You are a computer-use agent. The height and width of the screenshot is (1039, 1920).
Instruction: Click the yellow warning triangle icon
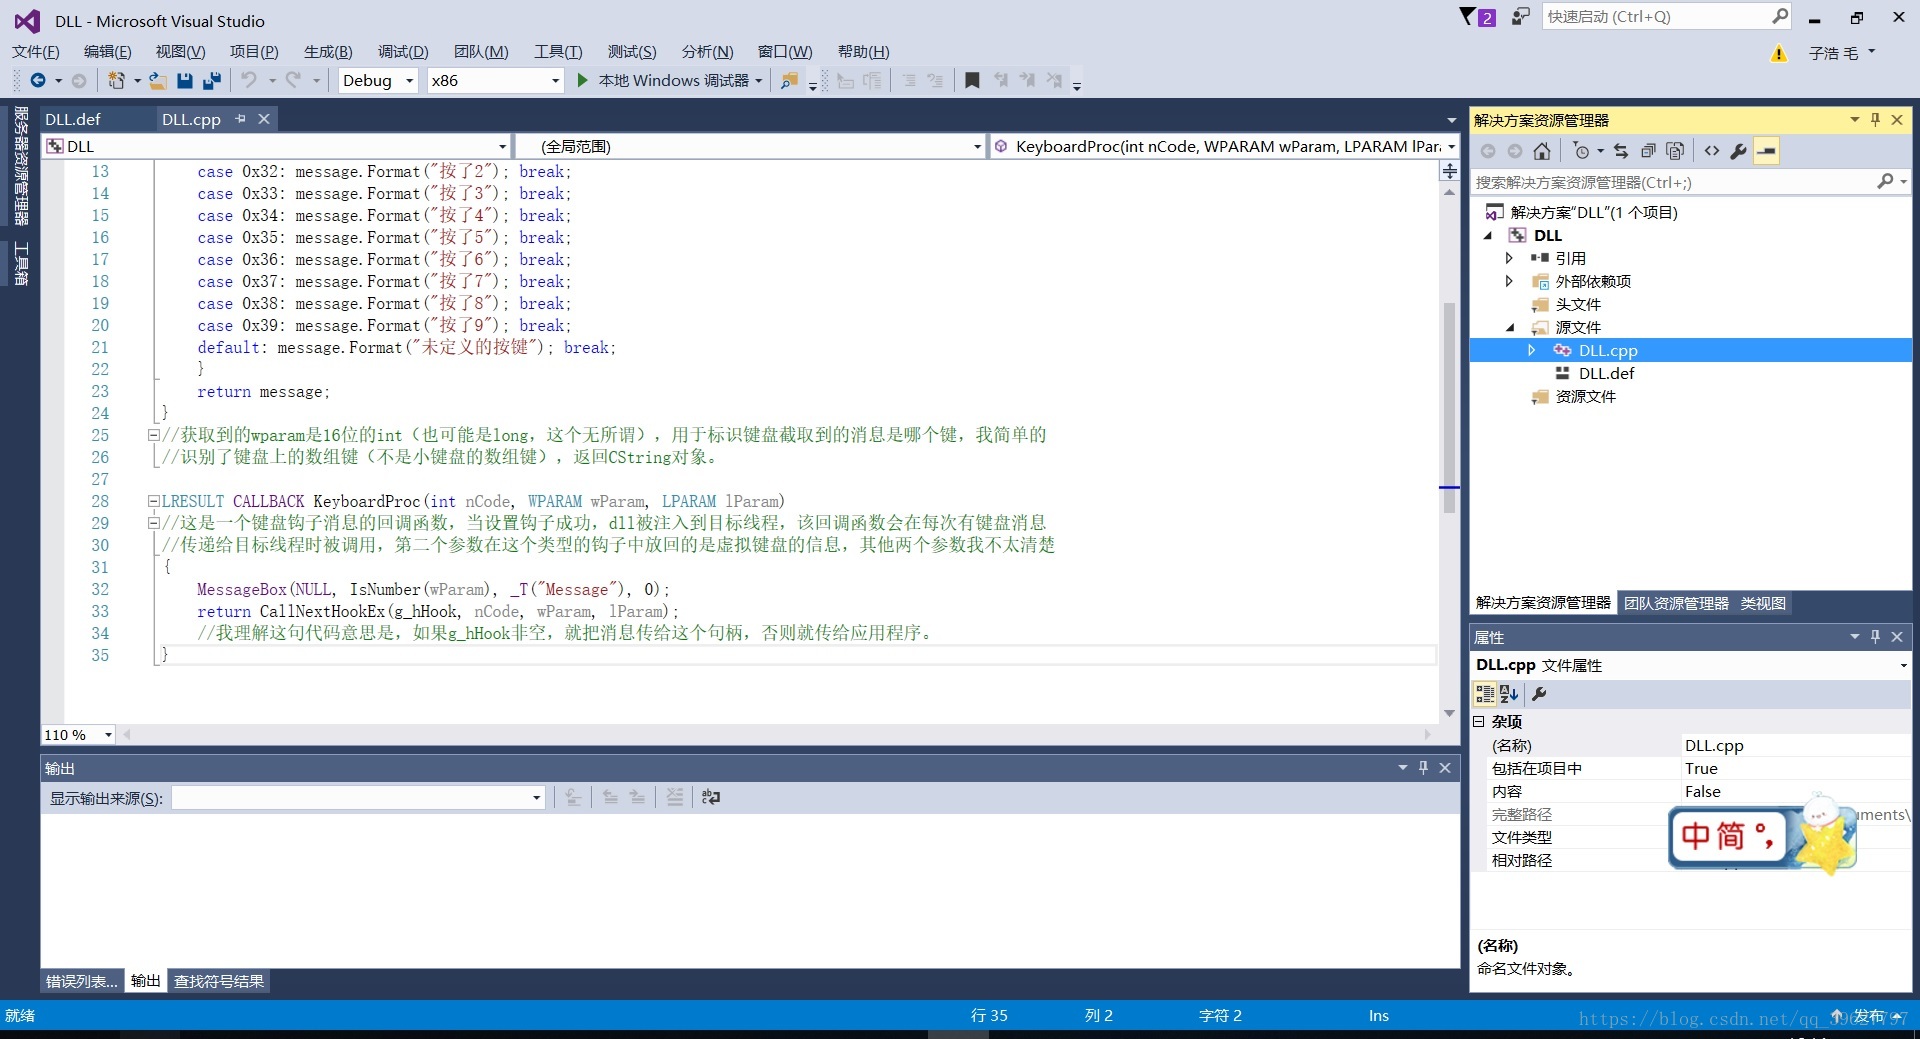tap(1779, 54)
